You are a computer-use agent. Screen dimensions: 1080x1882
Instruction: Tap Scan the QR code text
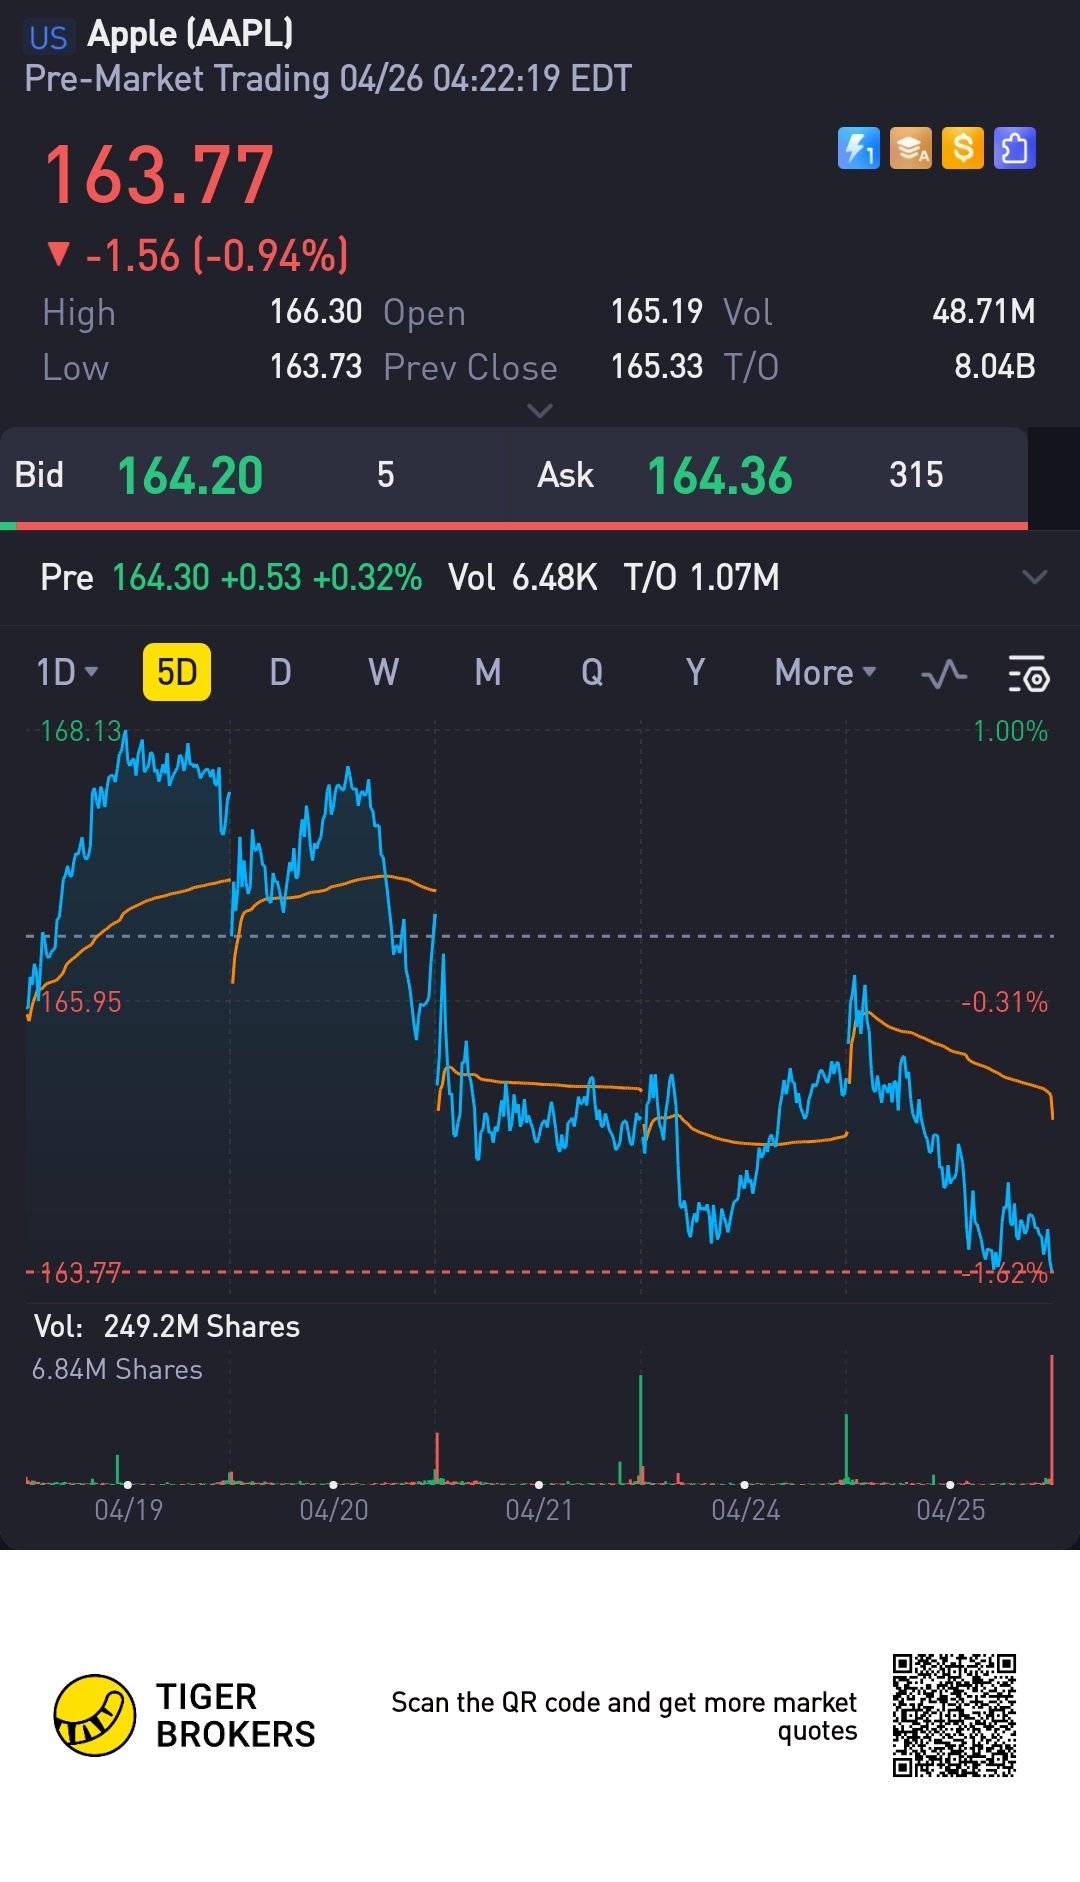[x=624, y=1716]
